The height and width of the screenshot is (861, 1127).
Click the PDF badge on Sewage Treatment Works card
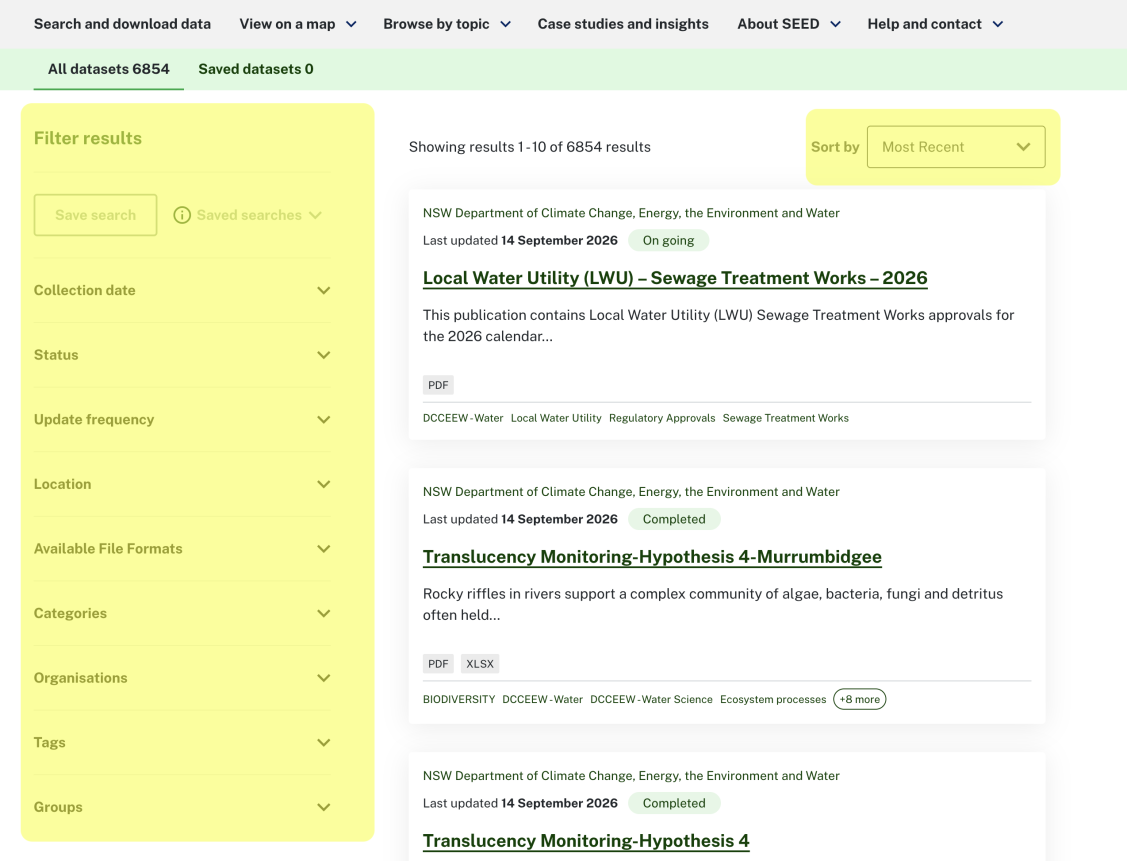tap(438, 385)
